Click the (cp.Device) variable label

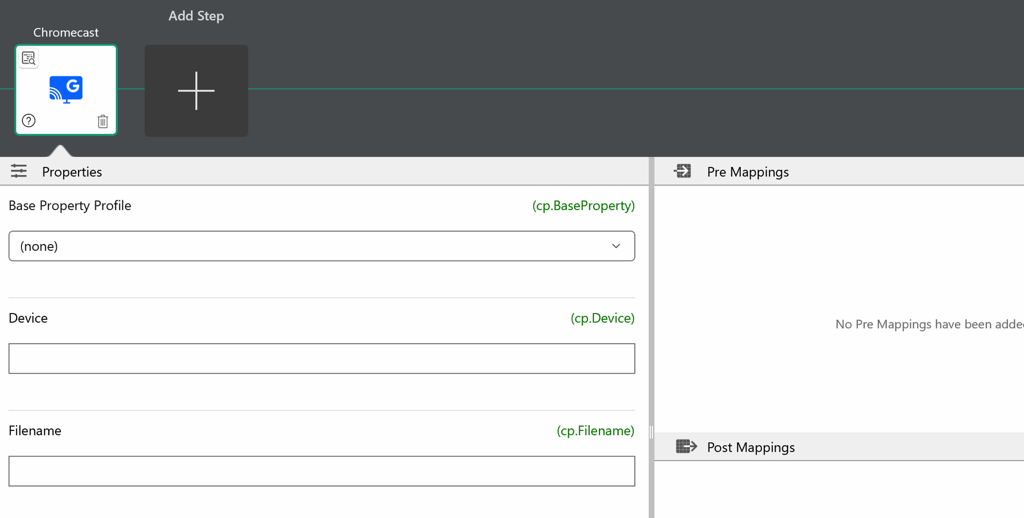(x=602, y=318)
